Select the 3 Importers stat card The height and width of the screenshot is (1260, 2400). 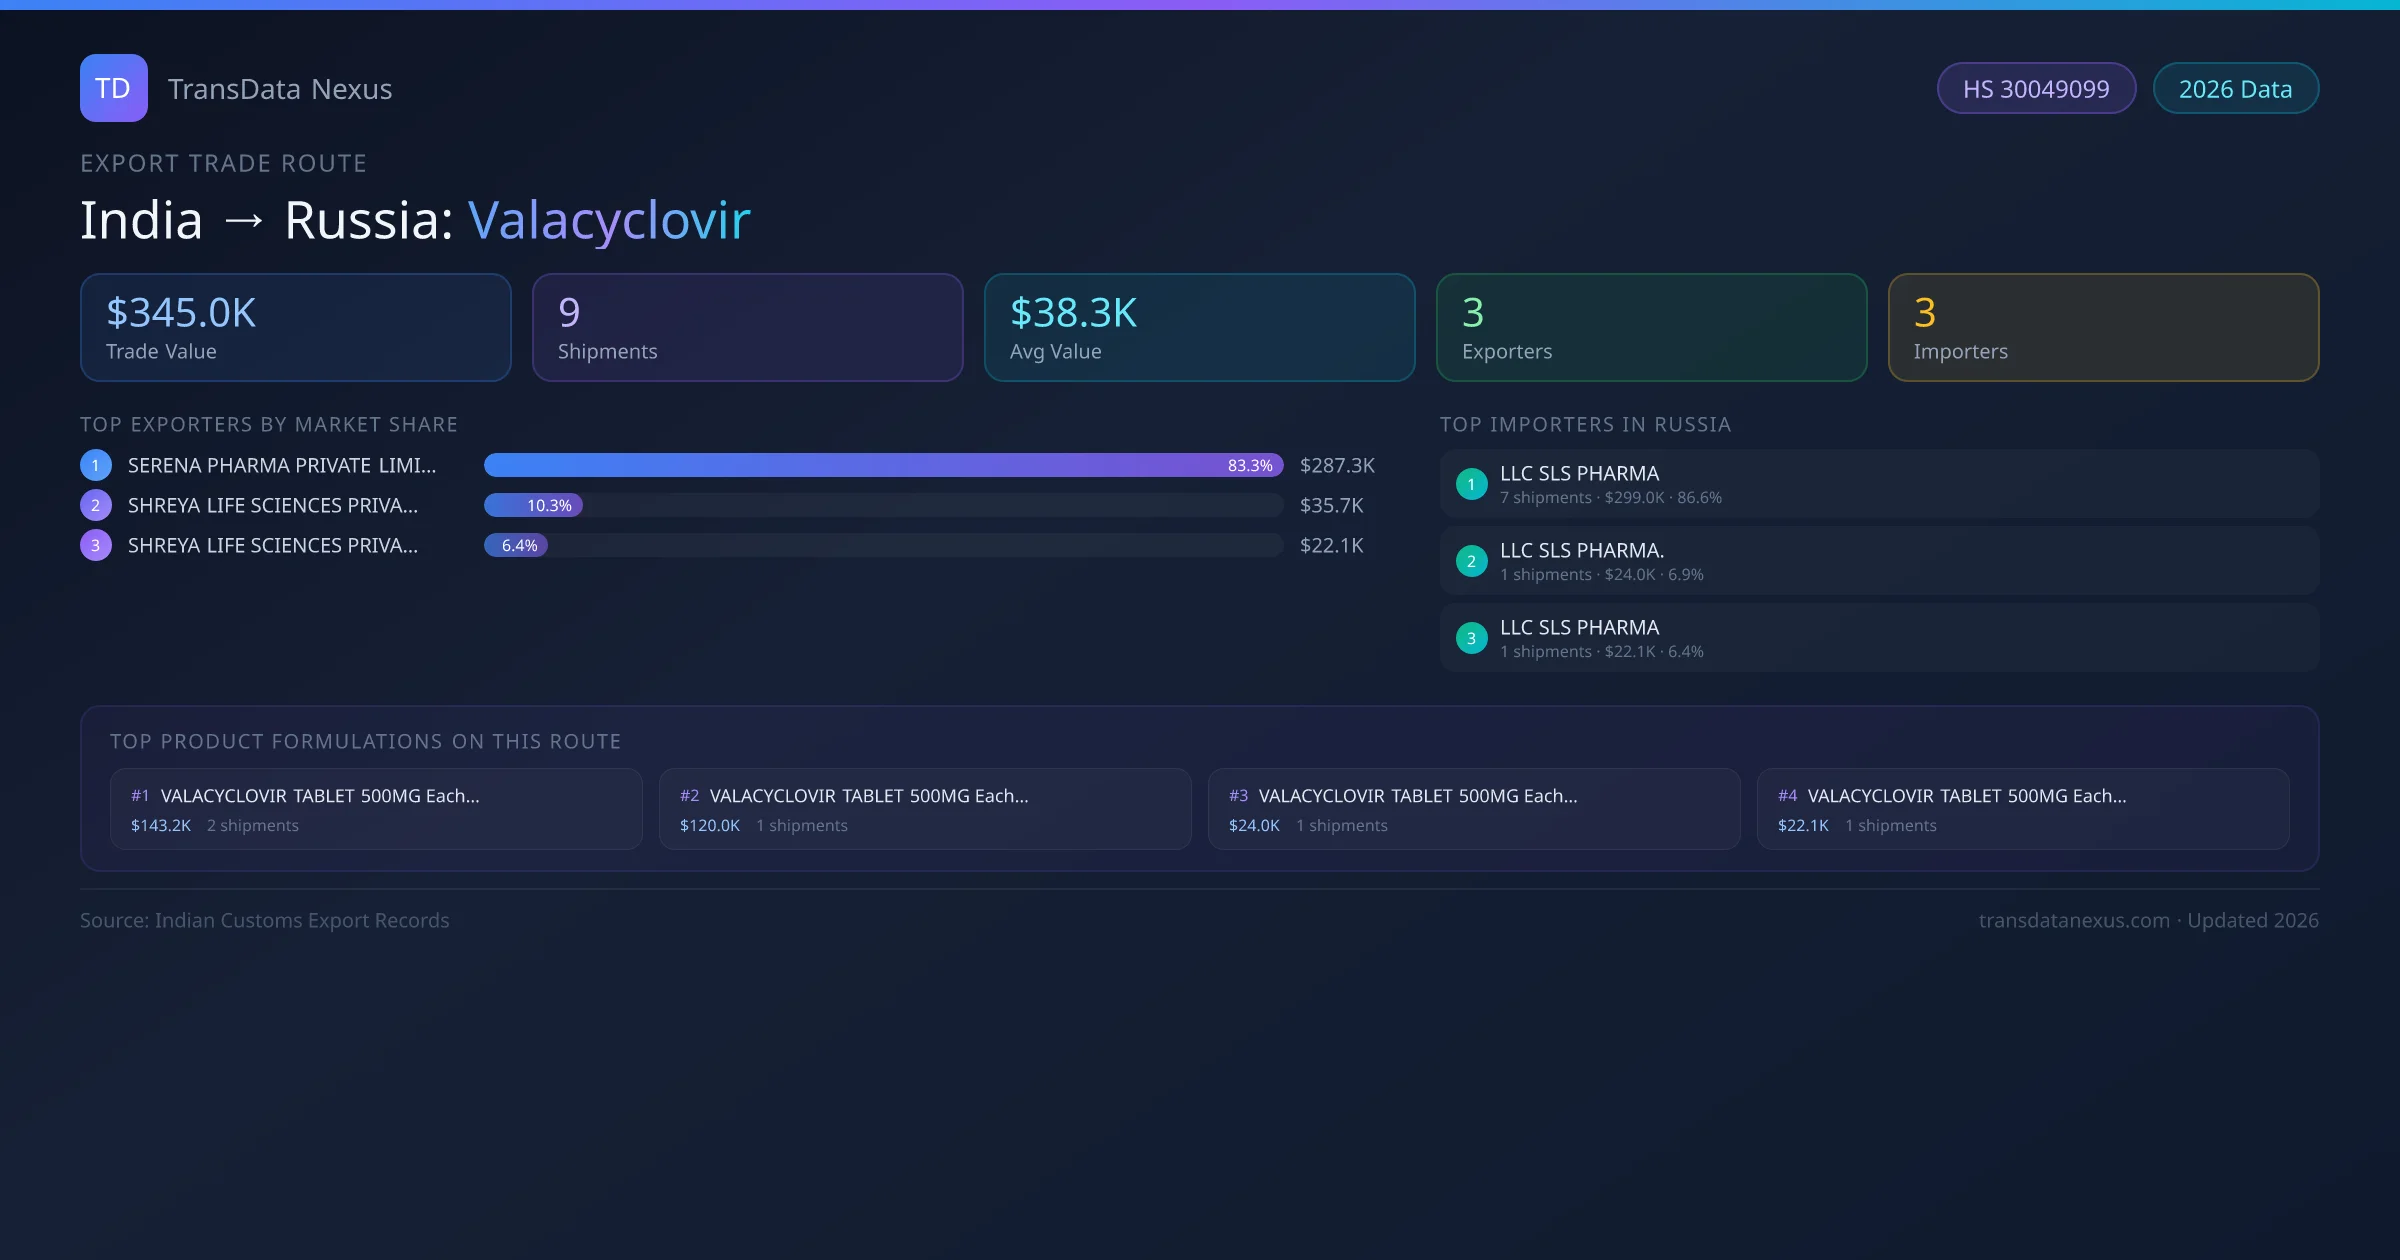(x=2103, y=327)
